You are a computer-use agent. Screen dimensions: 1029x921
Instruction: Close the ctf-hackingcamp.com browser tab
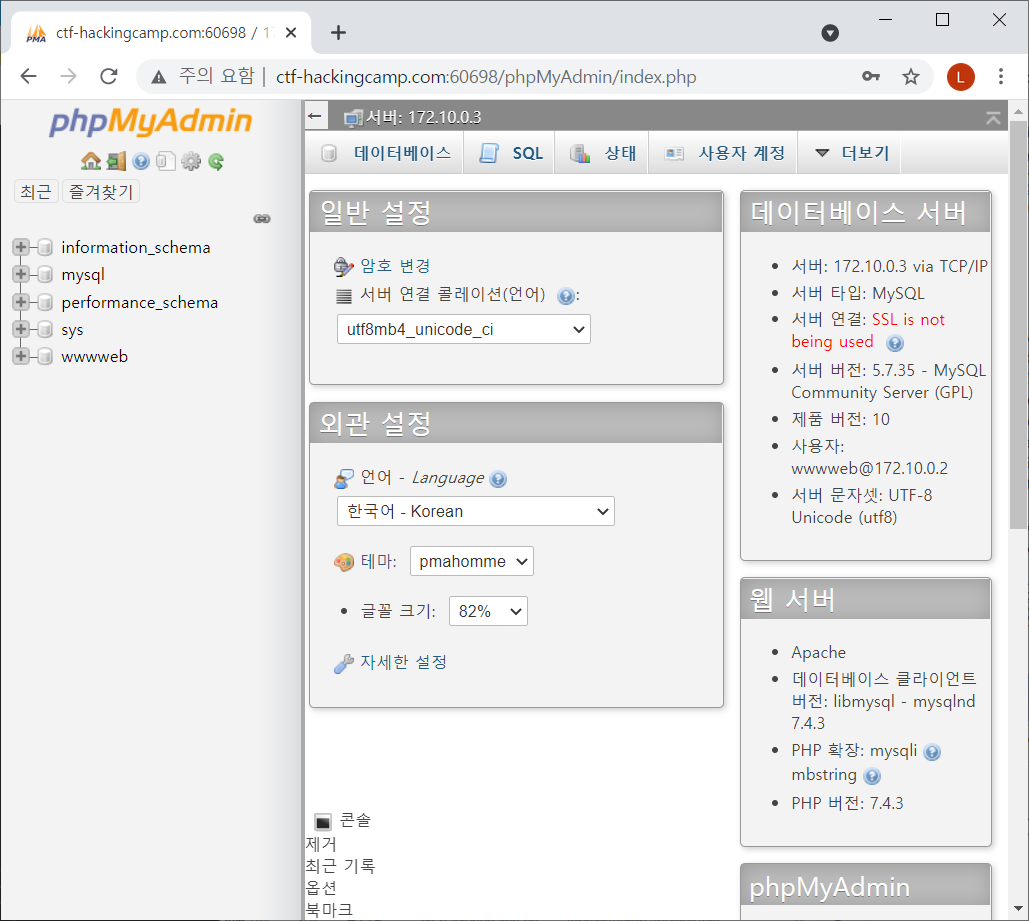291,32
